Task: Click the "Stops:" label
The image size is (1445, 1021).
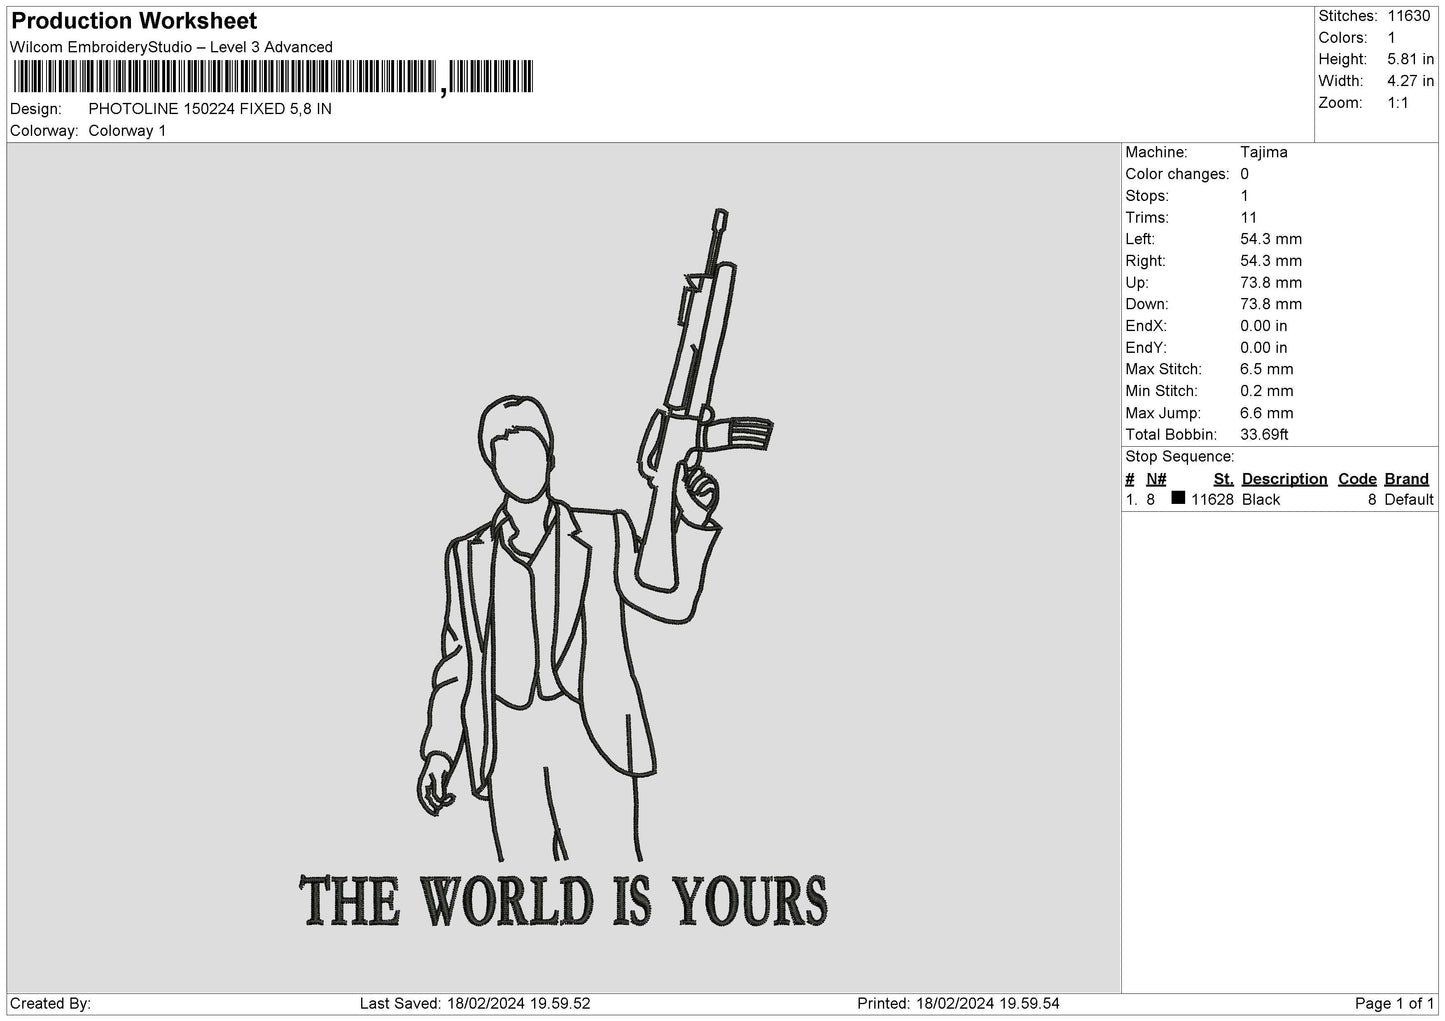Action: [1147, 196]
